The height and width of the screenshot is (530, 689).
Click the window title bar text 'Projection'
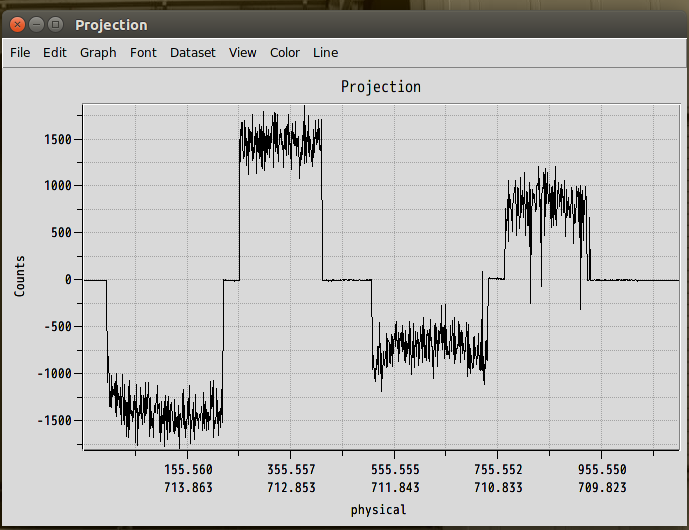111,24
